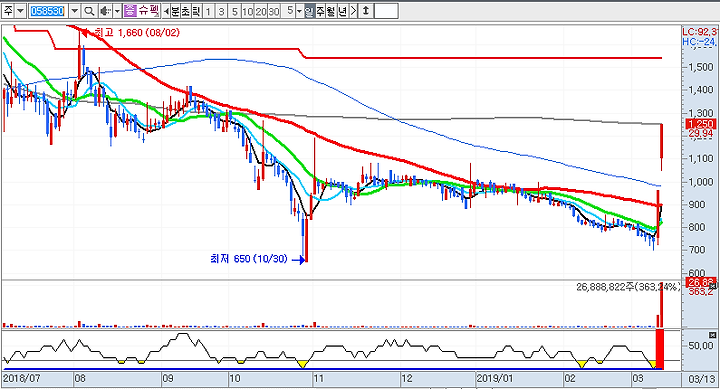Switch chart to 분 (minute) period
Viewport: 720px width, 389px height.
tap(175, 11)
